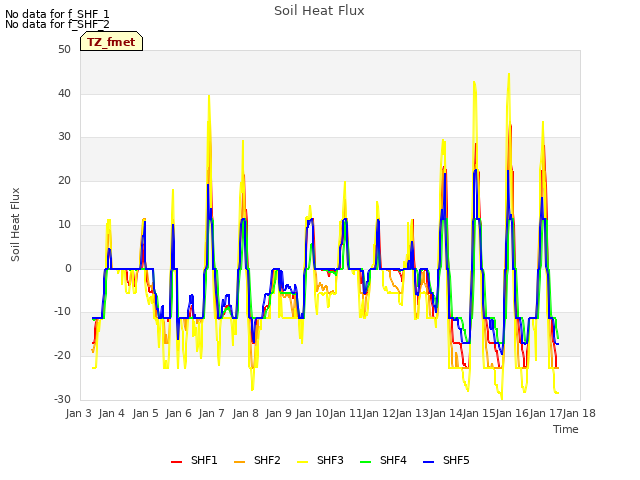Viewport: 640px width, 480px height.
Task: Click the y-axis tick label 20
Action: coord(64,180)
